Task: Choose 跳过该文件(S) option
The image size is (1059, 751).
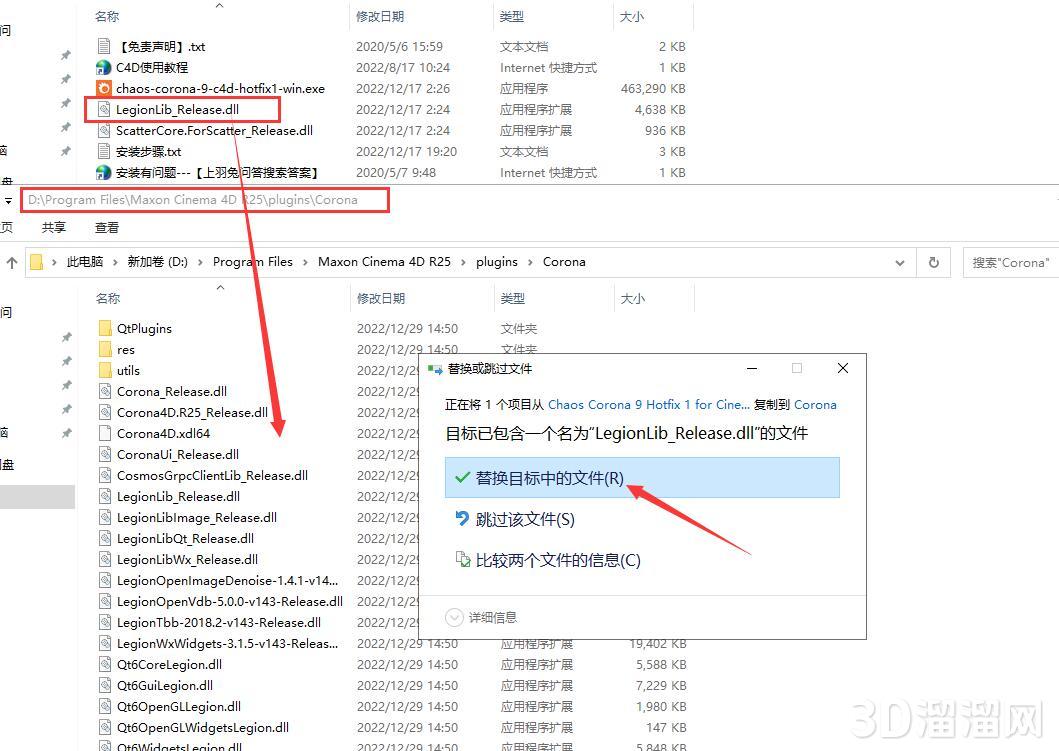Action: (524, 519)
